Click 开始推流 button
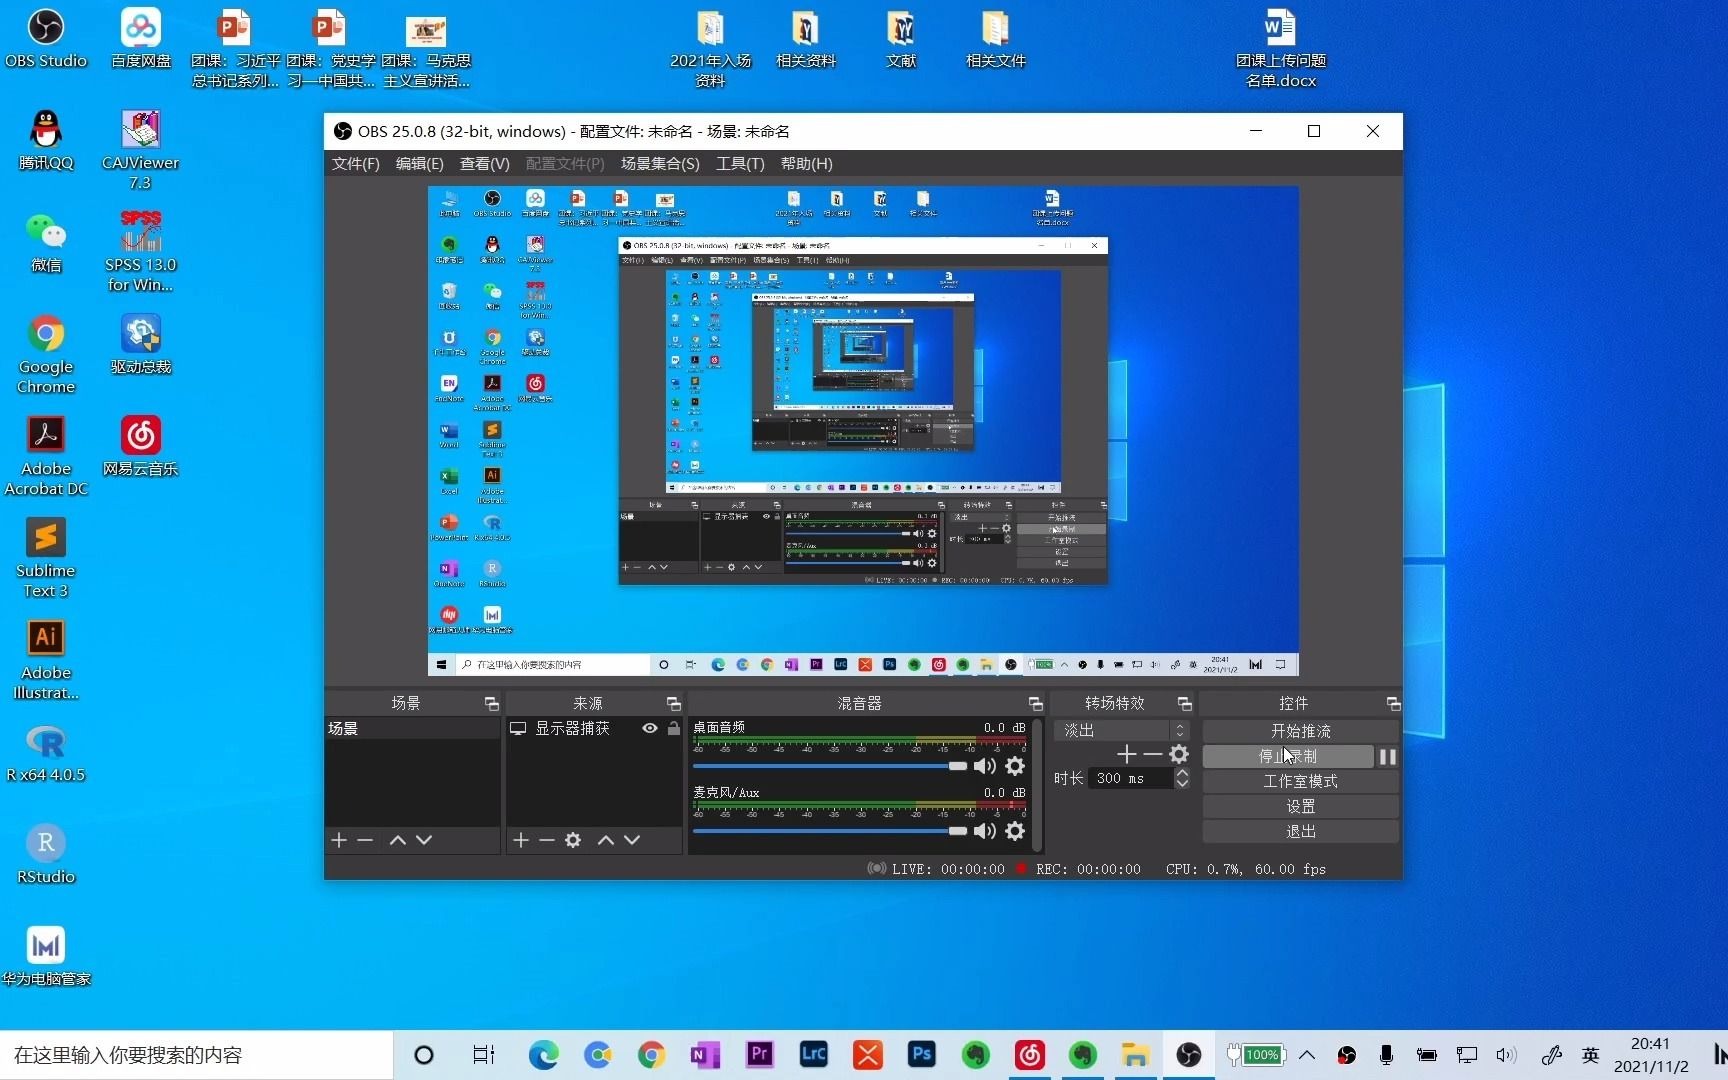1728x1080 pixels. (x=1300, y=731)
